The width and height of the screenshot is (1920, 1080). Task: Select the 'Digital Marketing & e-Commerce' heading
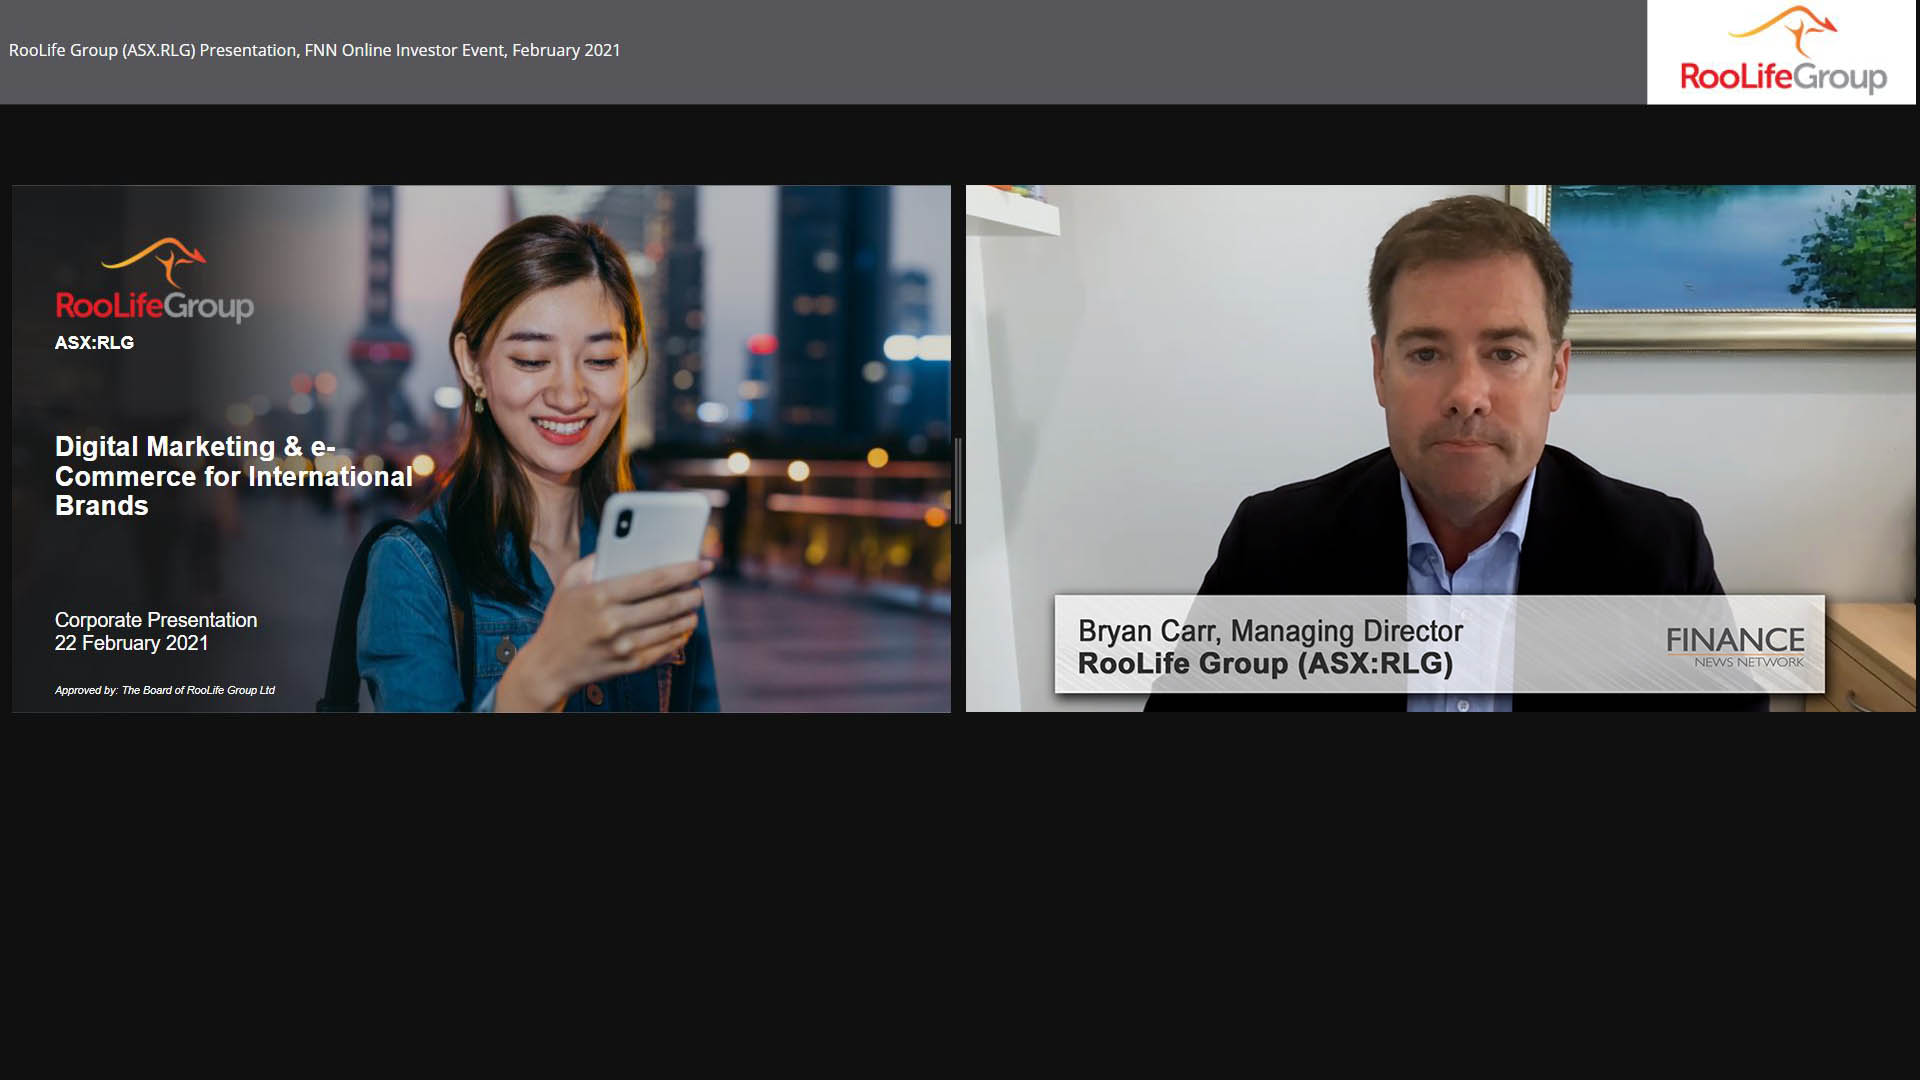233,476
